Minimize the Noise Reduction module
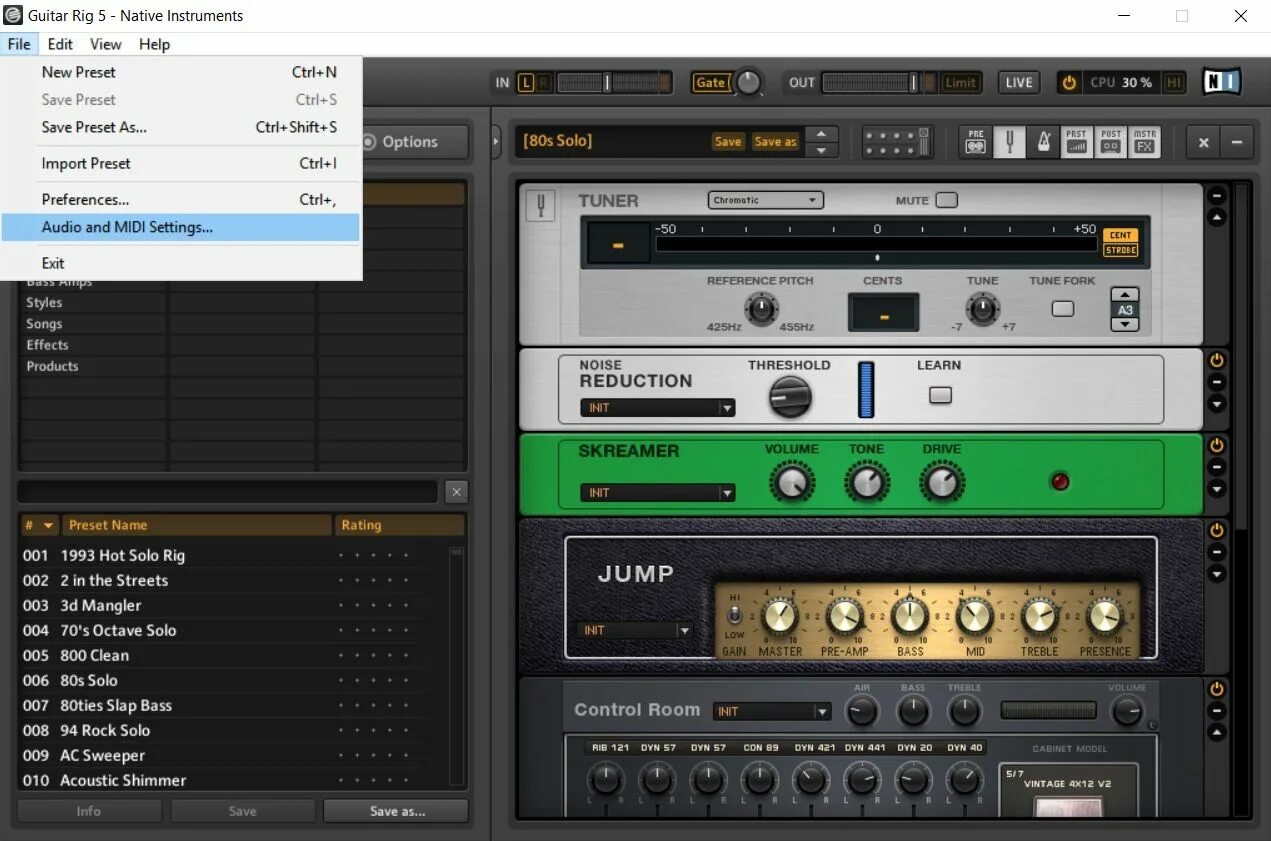The image size is (1271, 841). 1217,382
